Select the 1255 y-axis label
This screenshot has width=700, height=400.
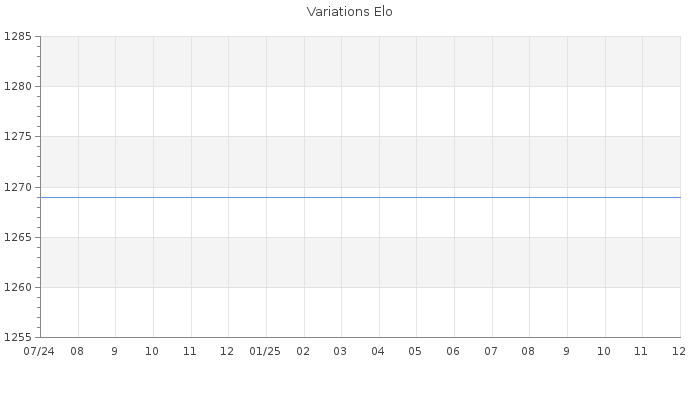(18, 338)
